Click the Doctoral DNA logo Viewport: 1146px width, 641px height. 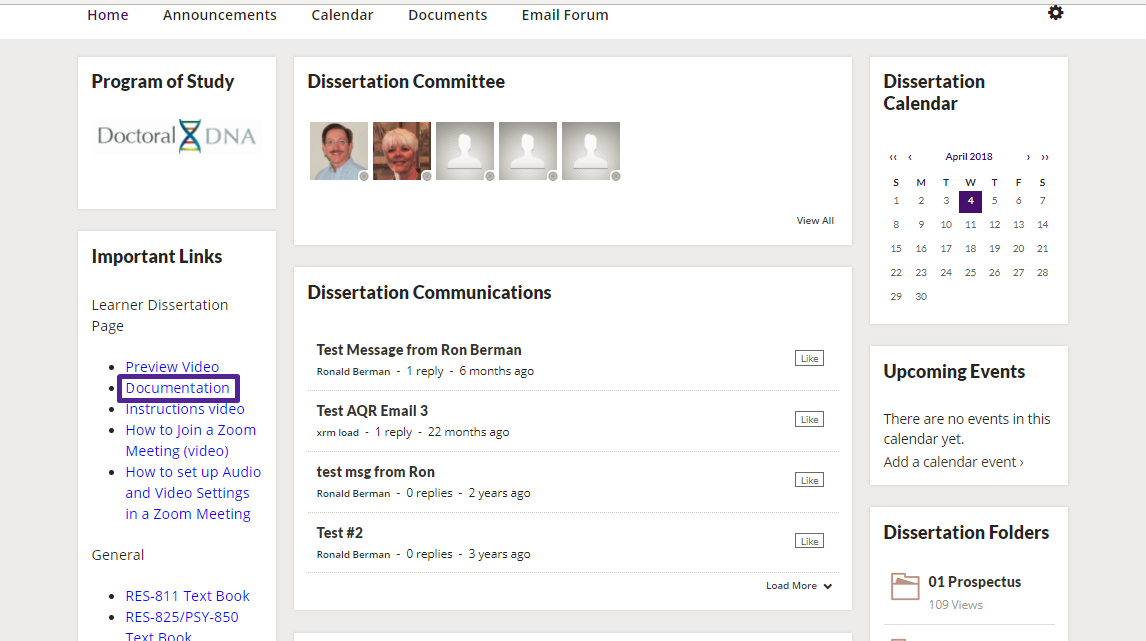(177, 136)
